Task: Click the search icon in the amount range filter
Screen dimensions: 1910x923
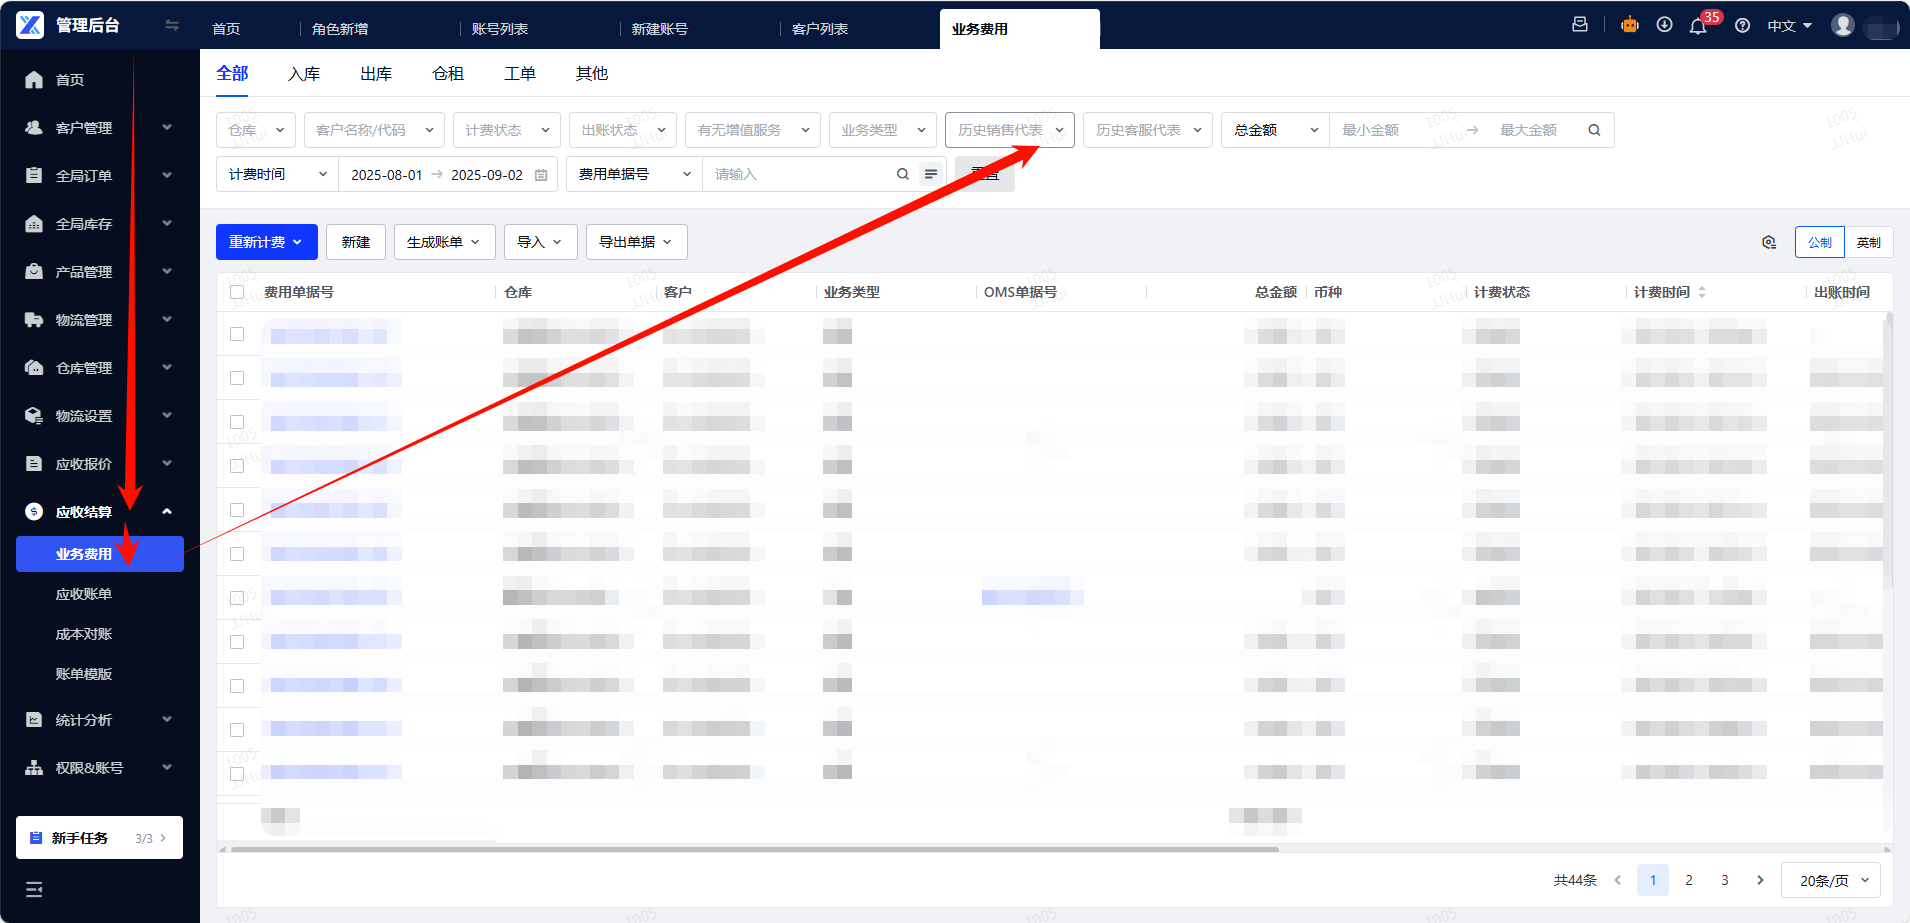Action: pos(1594,130)
